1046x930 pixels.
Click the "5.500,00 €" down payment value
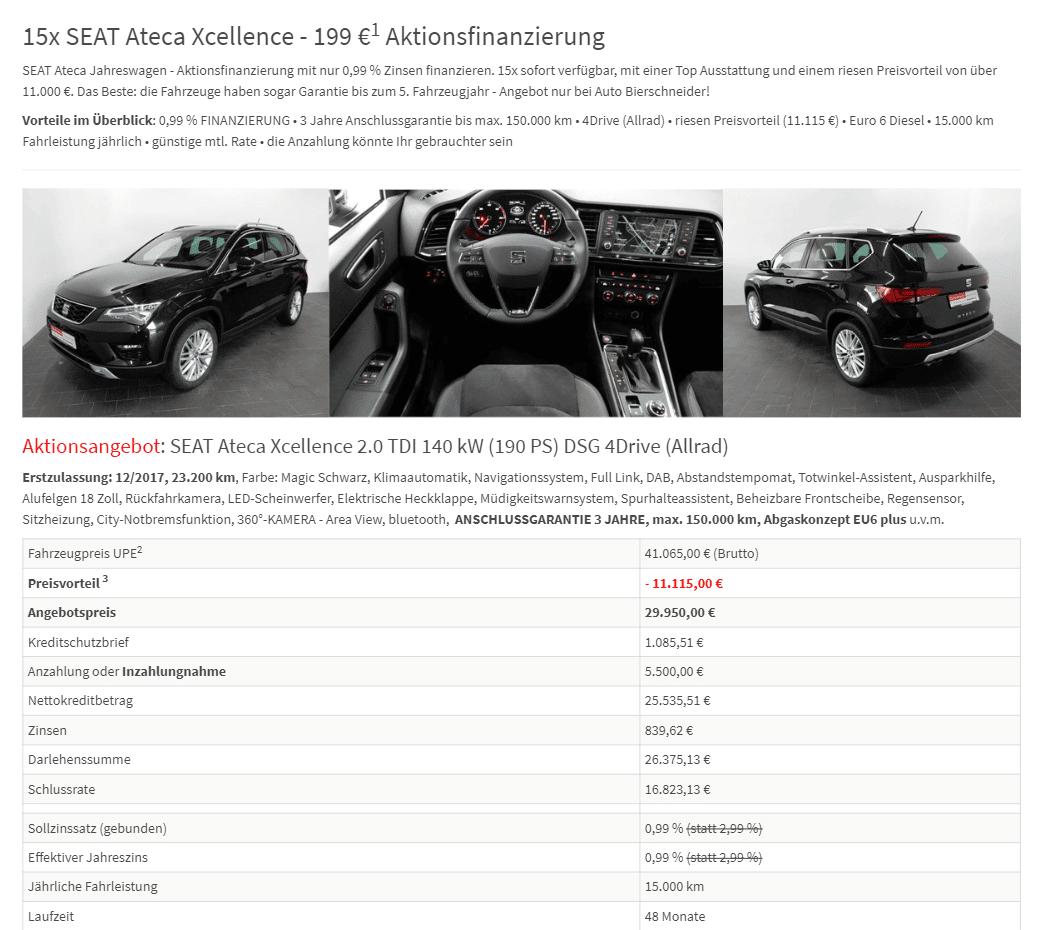coord(674,672)
